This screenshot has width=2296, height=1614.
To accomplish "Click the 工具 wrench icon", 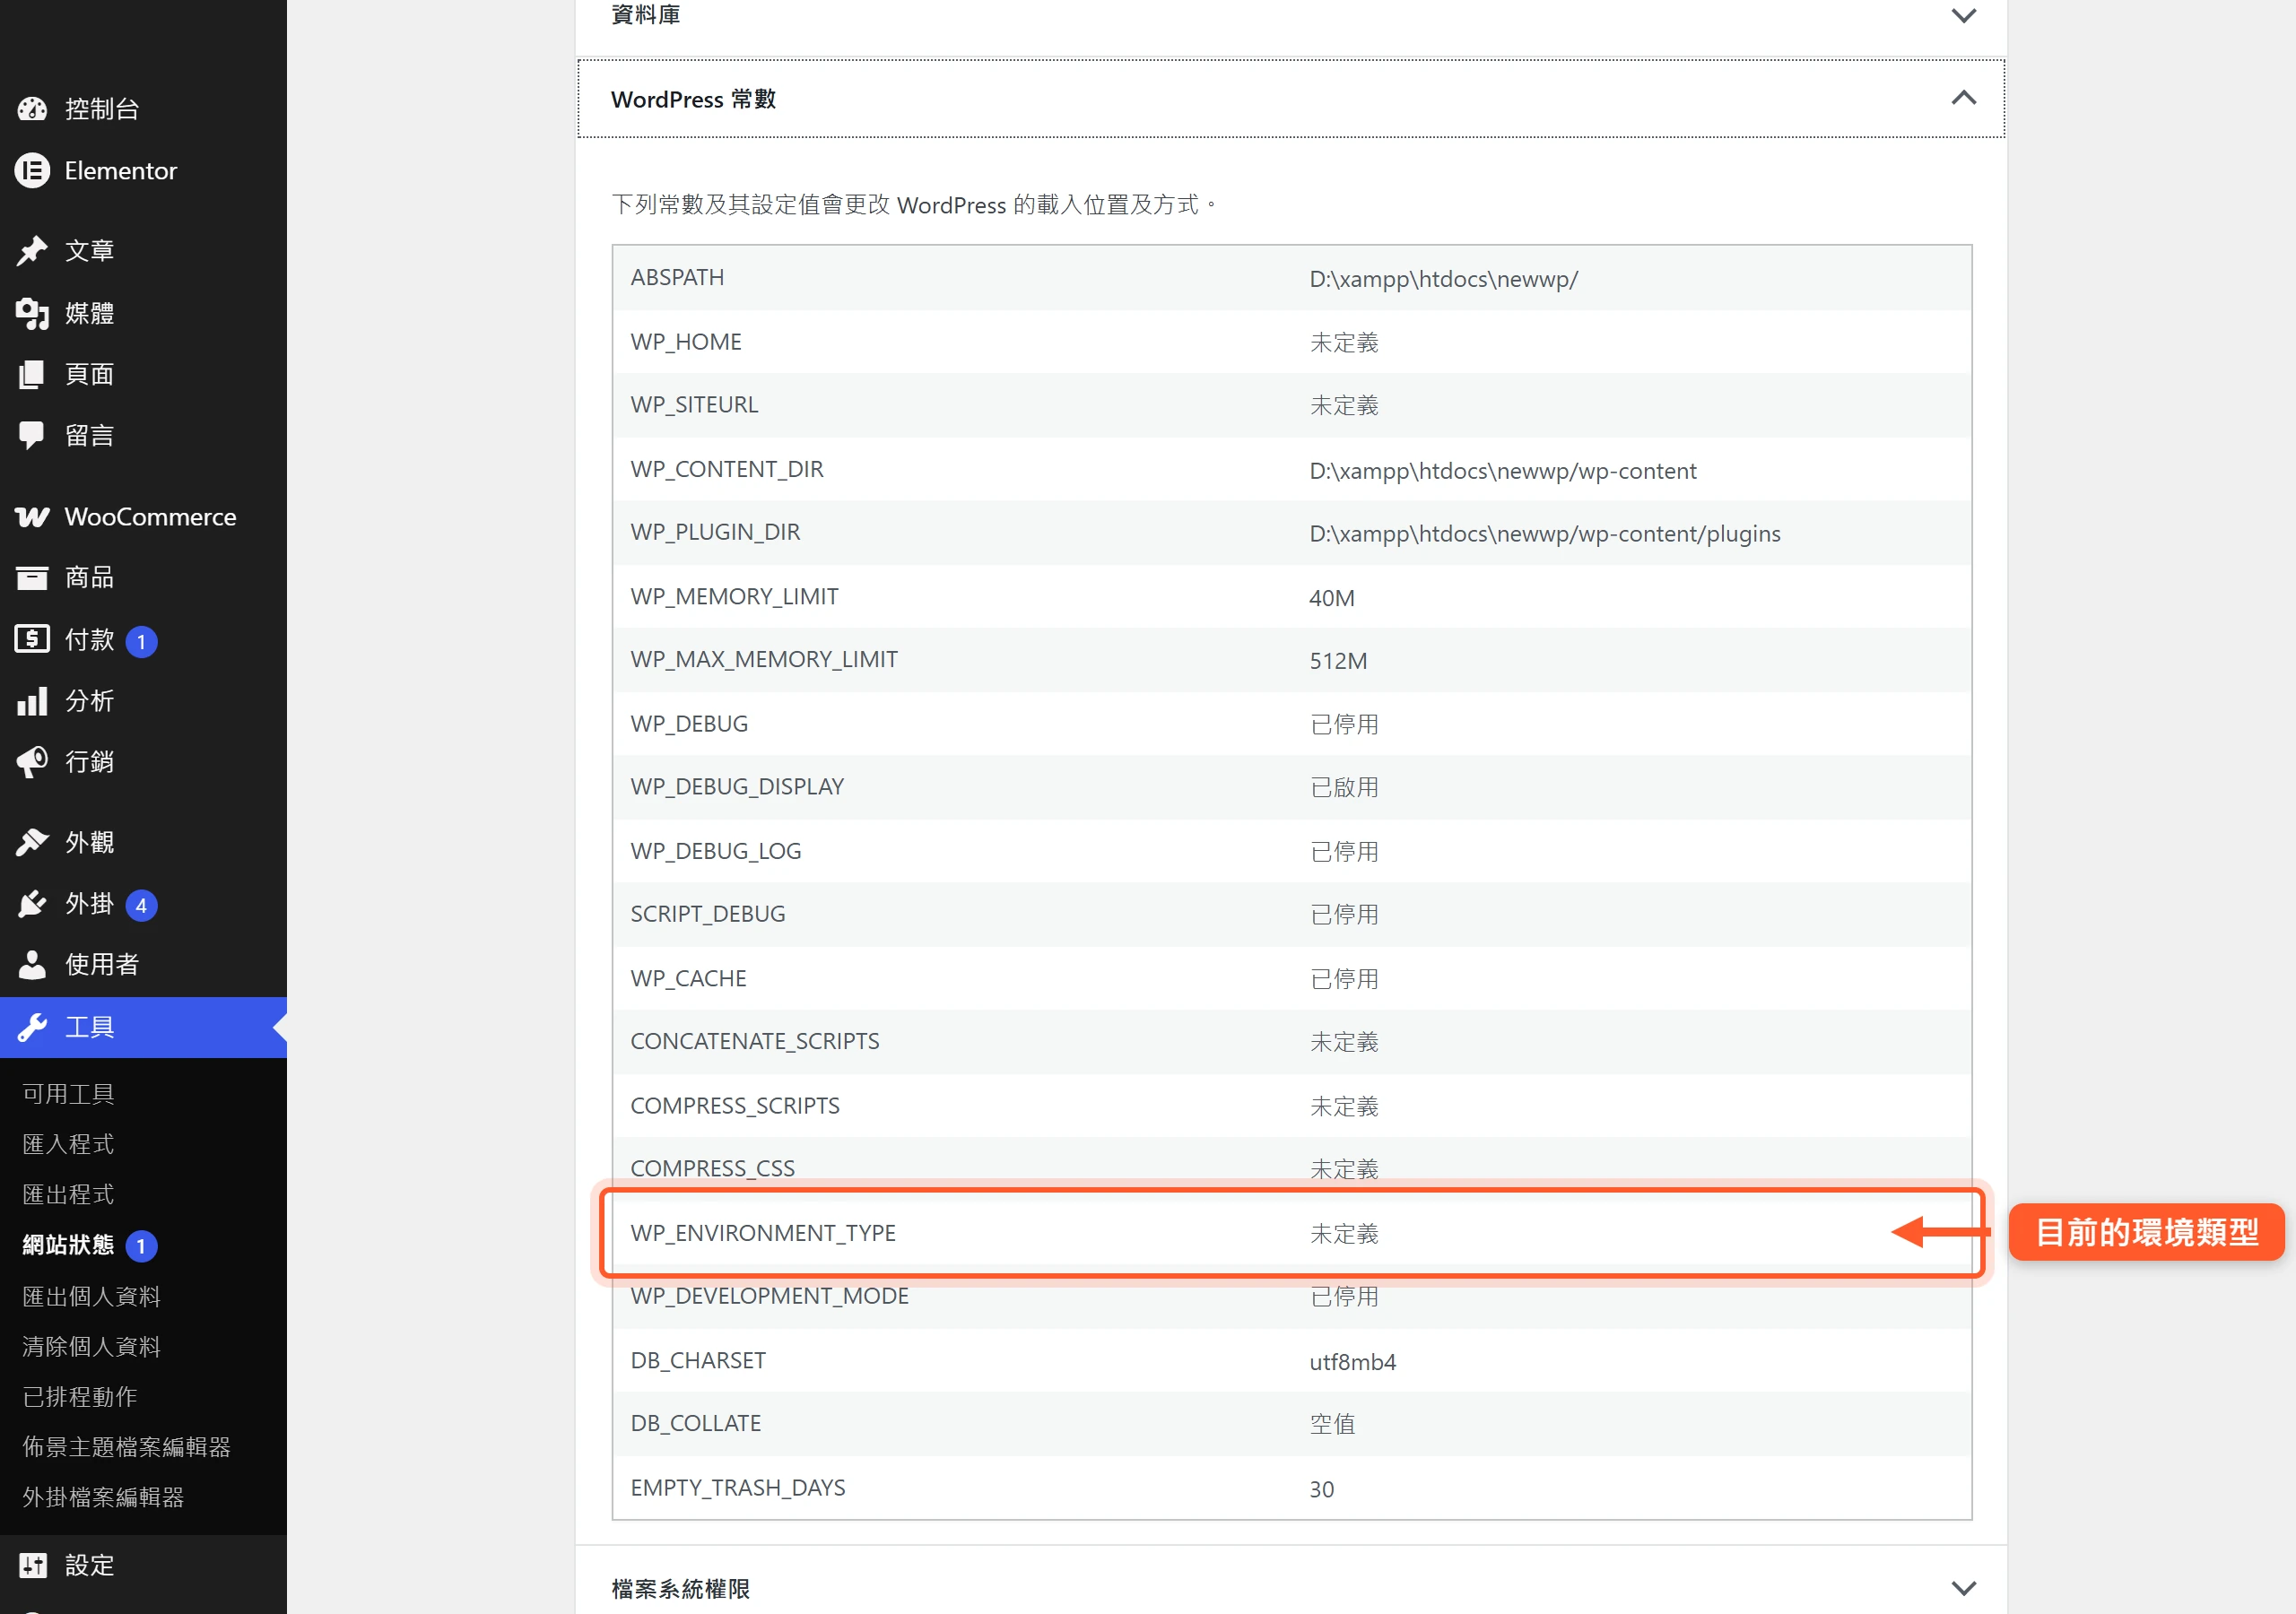I will tap(32, 1027).
